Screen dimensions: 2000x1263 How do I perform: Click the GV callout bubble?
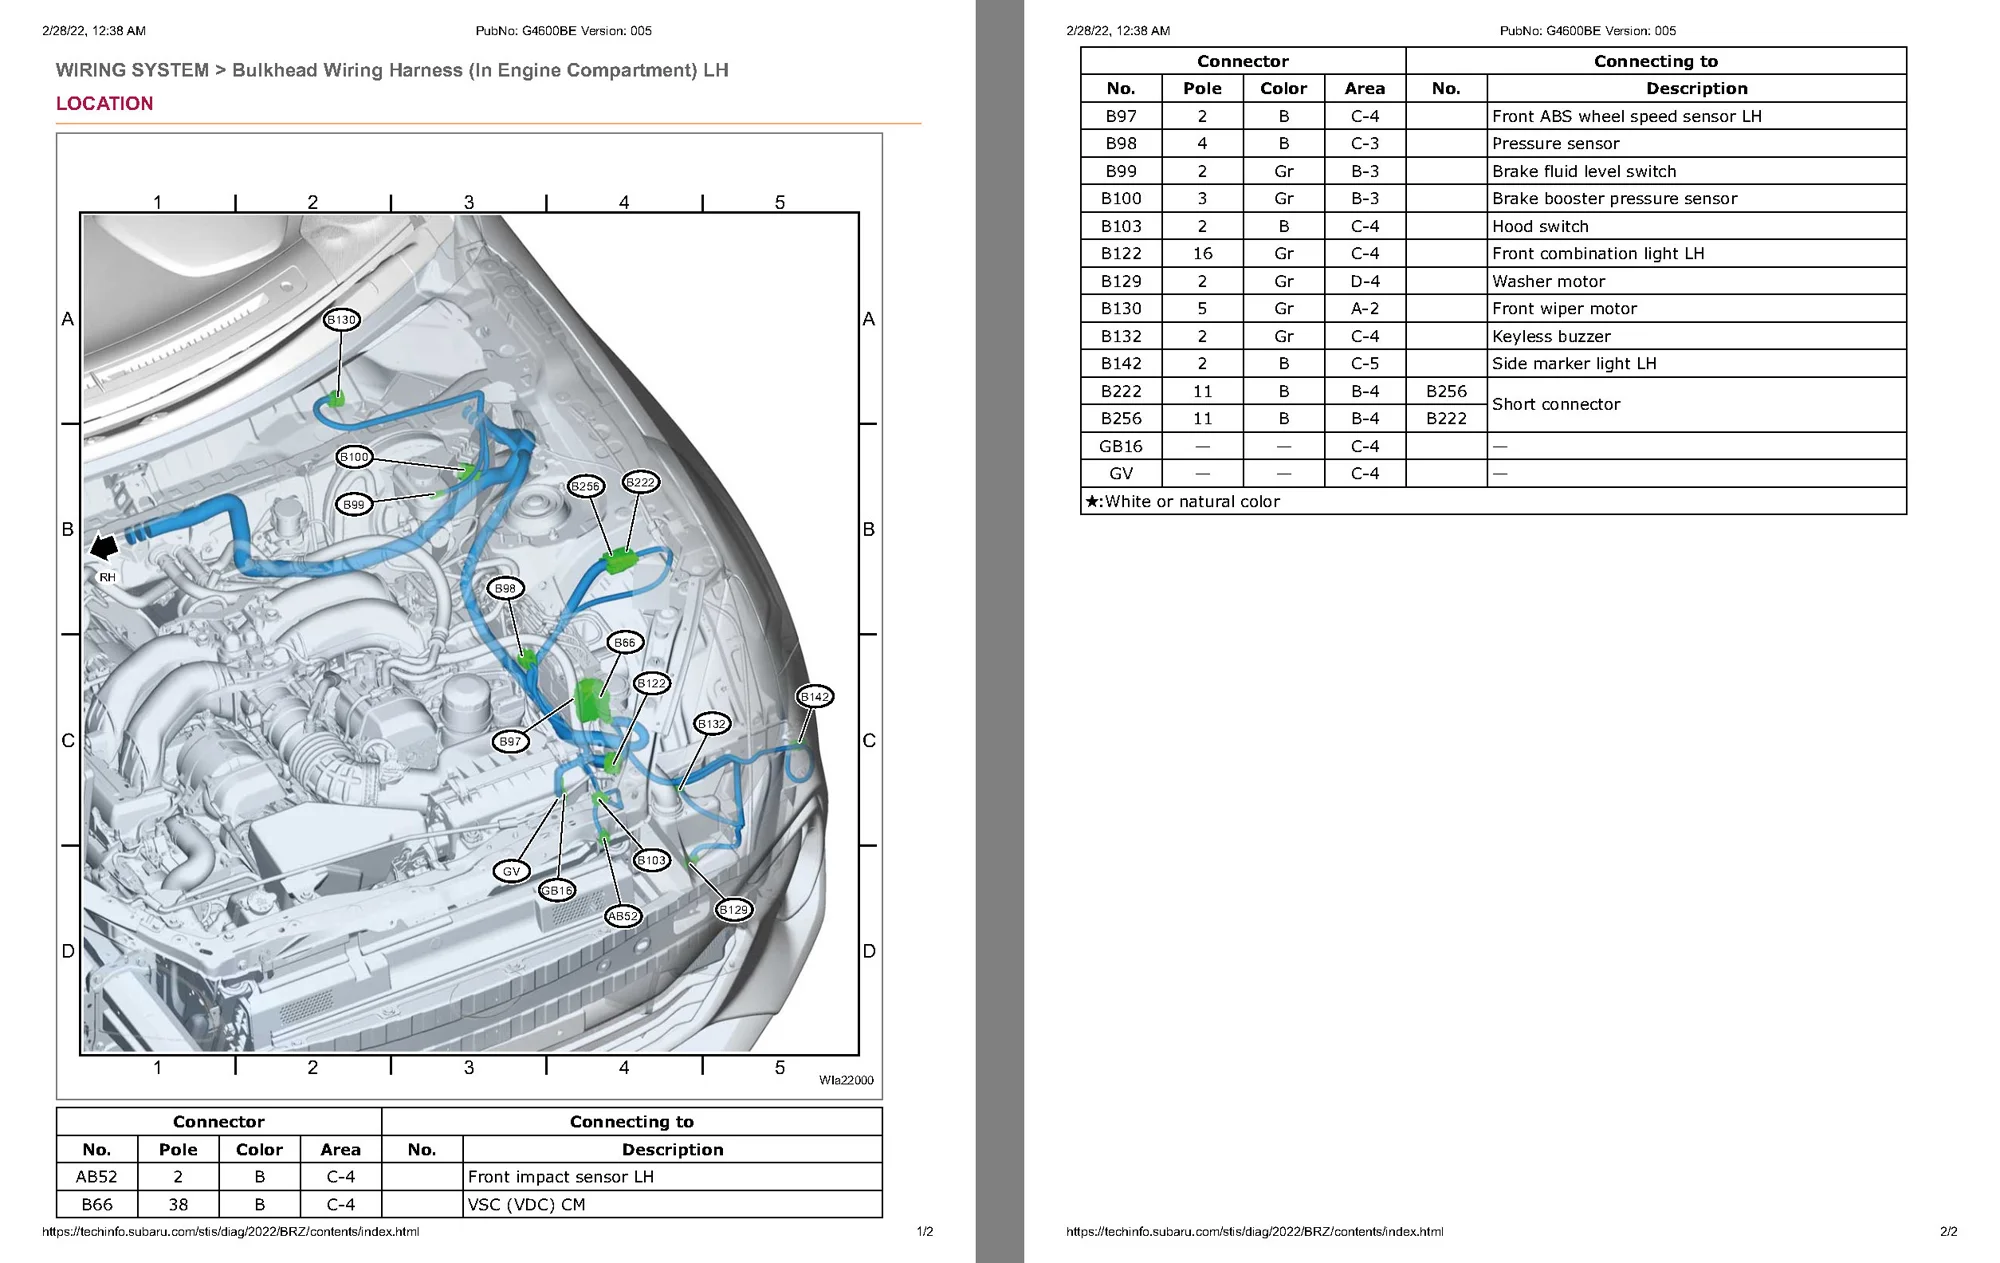[x=511, y=871]
